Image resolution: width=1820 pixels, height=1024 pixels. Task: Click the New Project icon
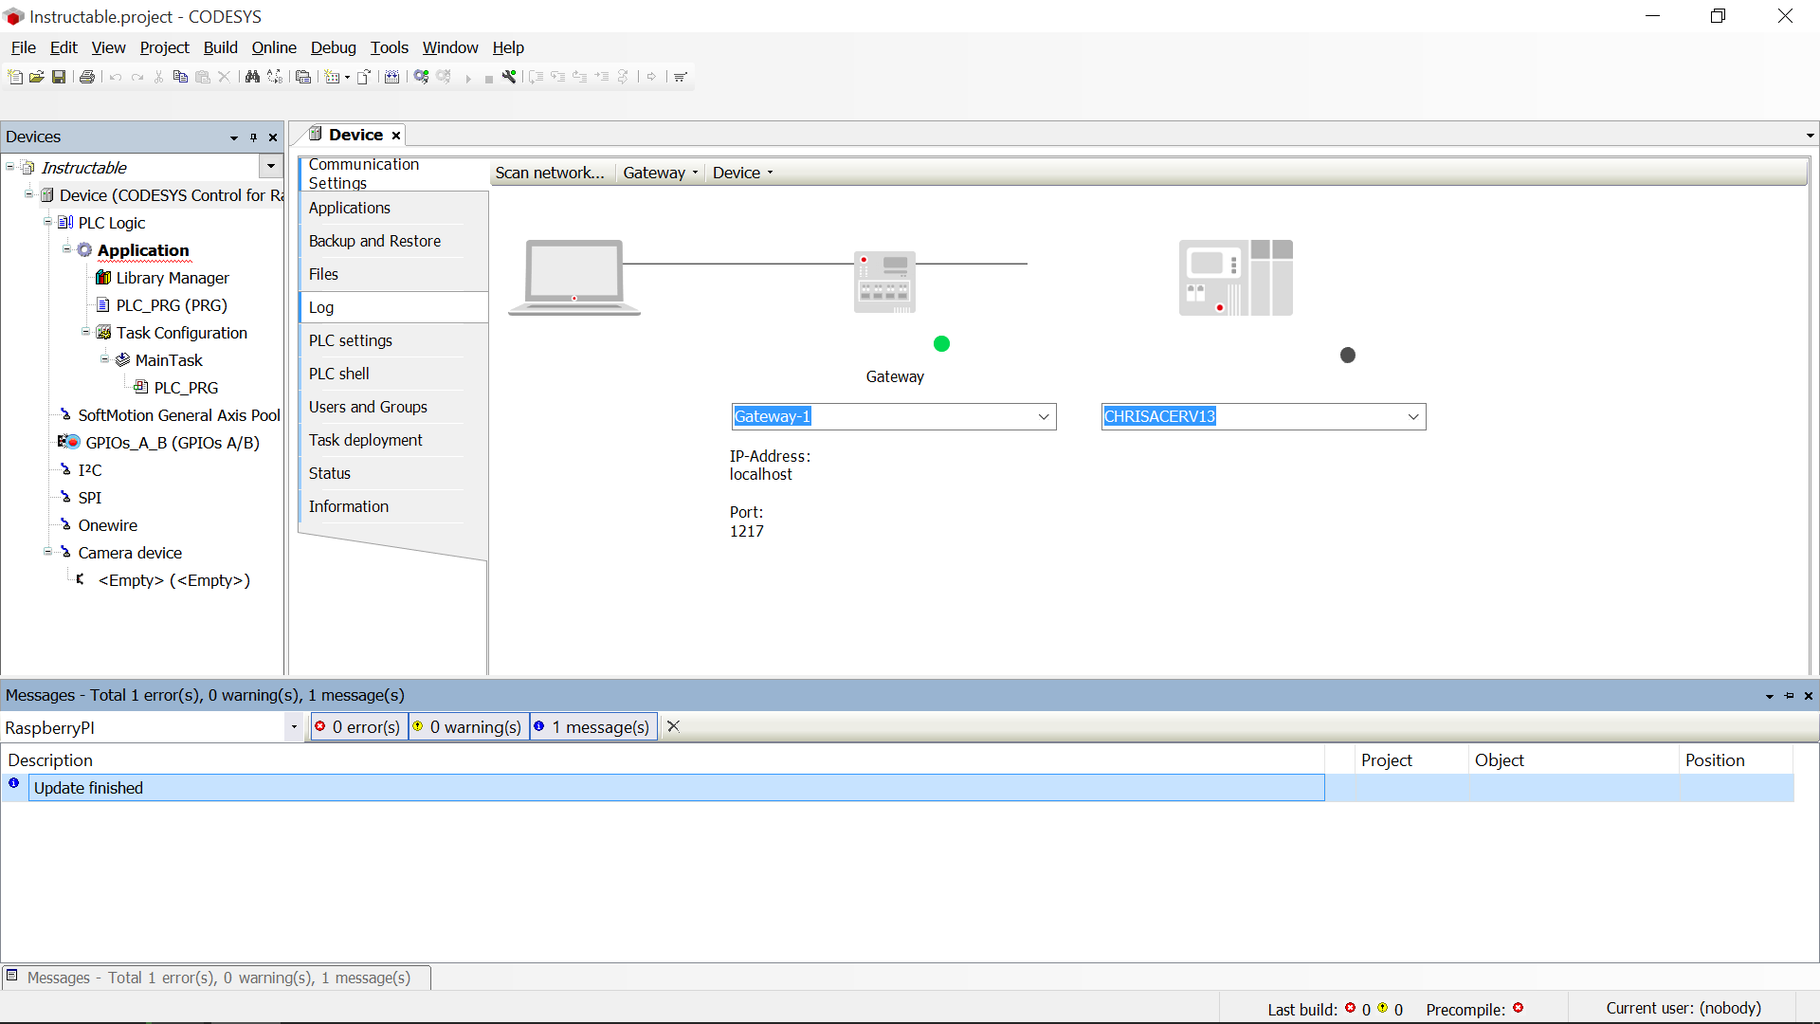pyautogui.click(x=15, y=77)
